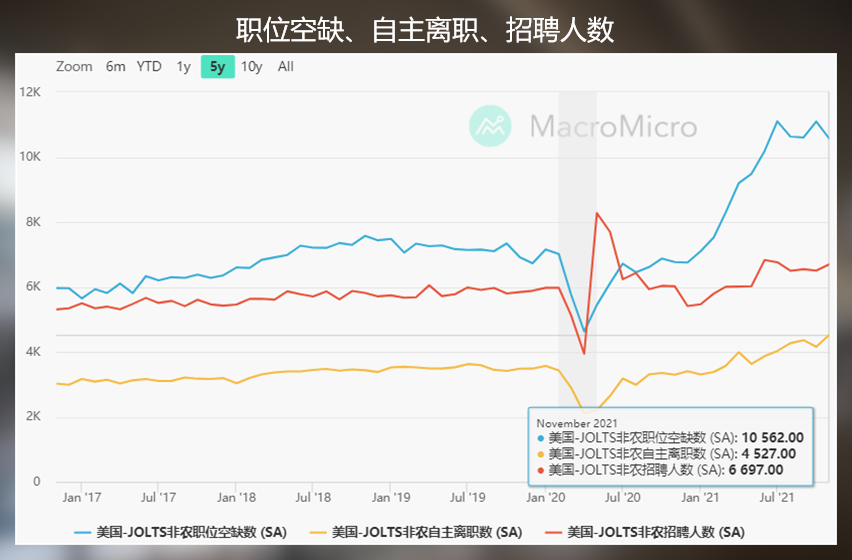Image resolution: width=852 pixels, height=560 pixels.
Task: Click the 0 y-axis label
Action: point(36,481)
